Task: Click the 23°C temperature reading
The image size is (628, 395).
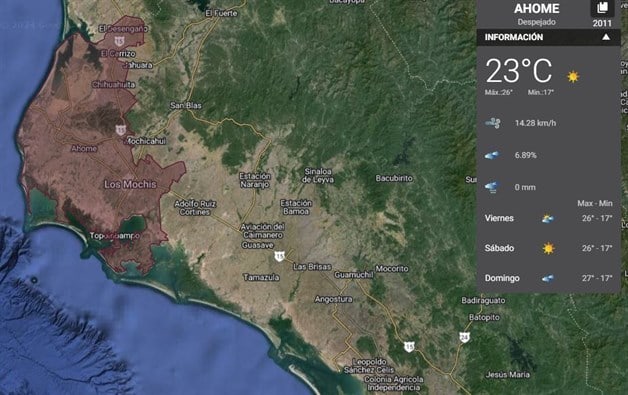Action: pos(519,71)
